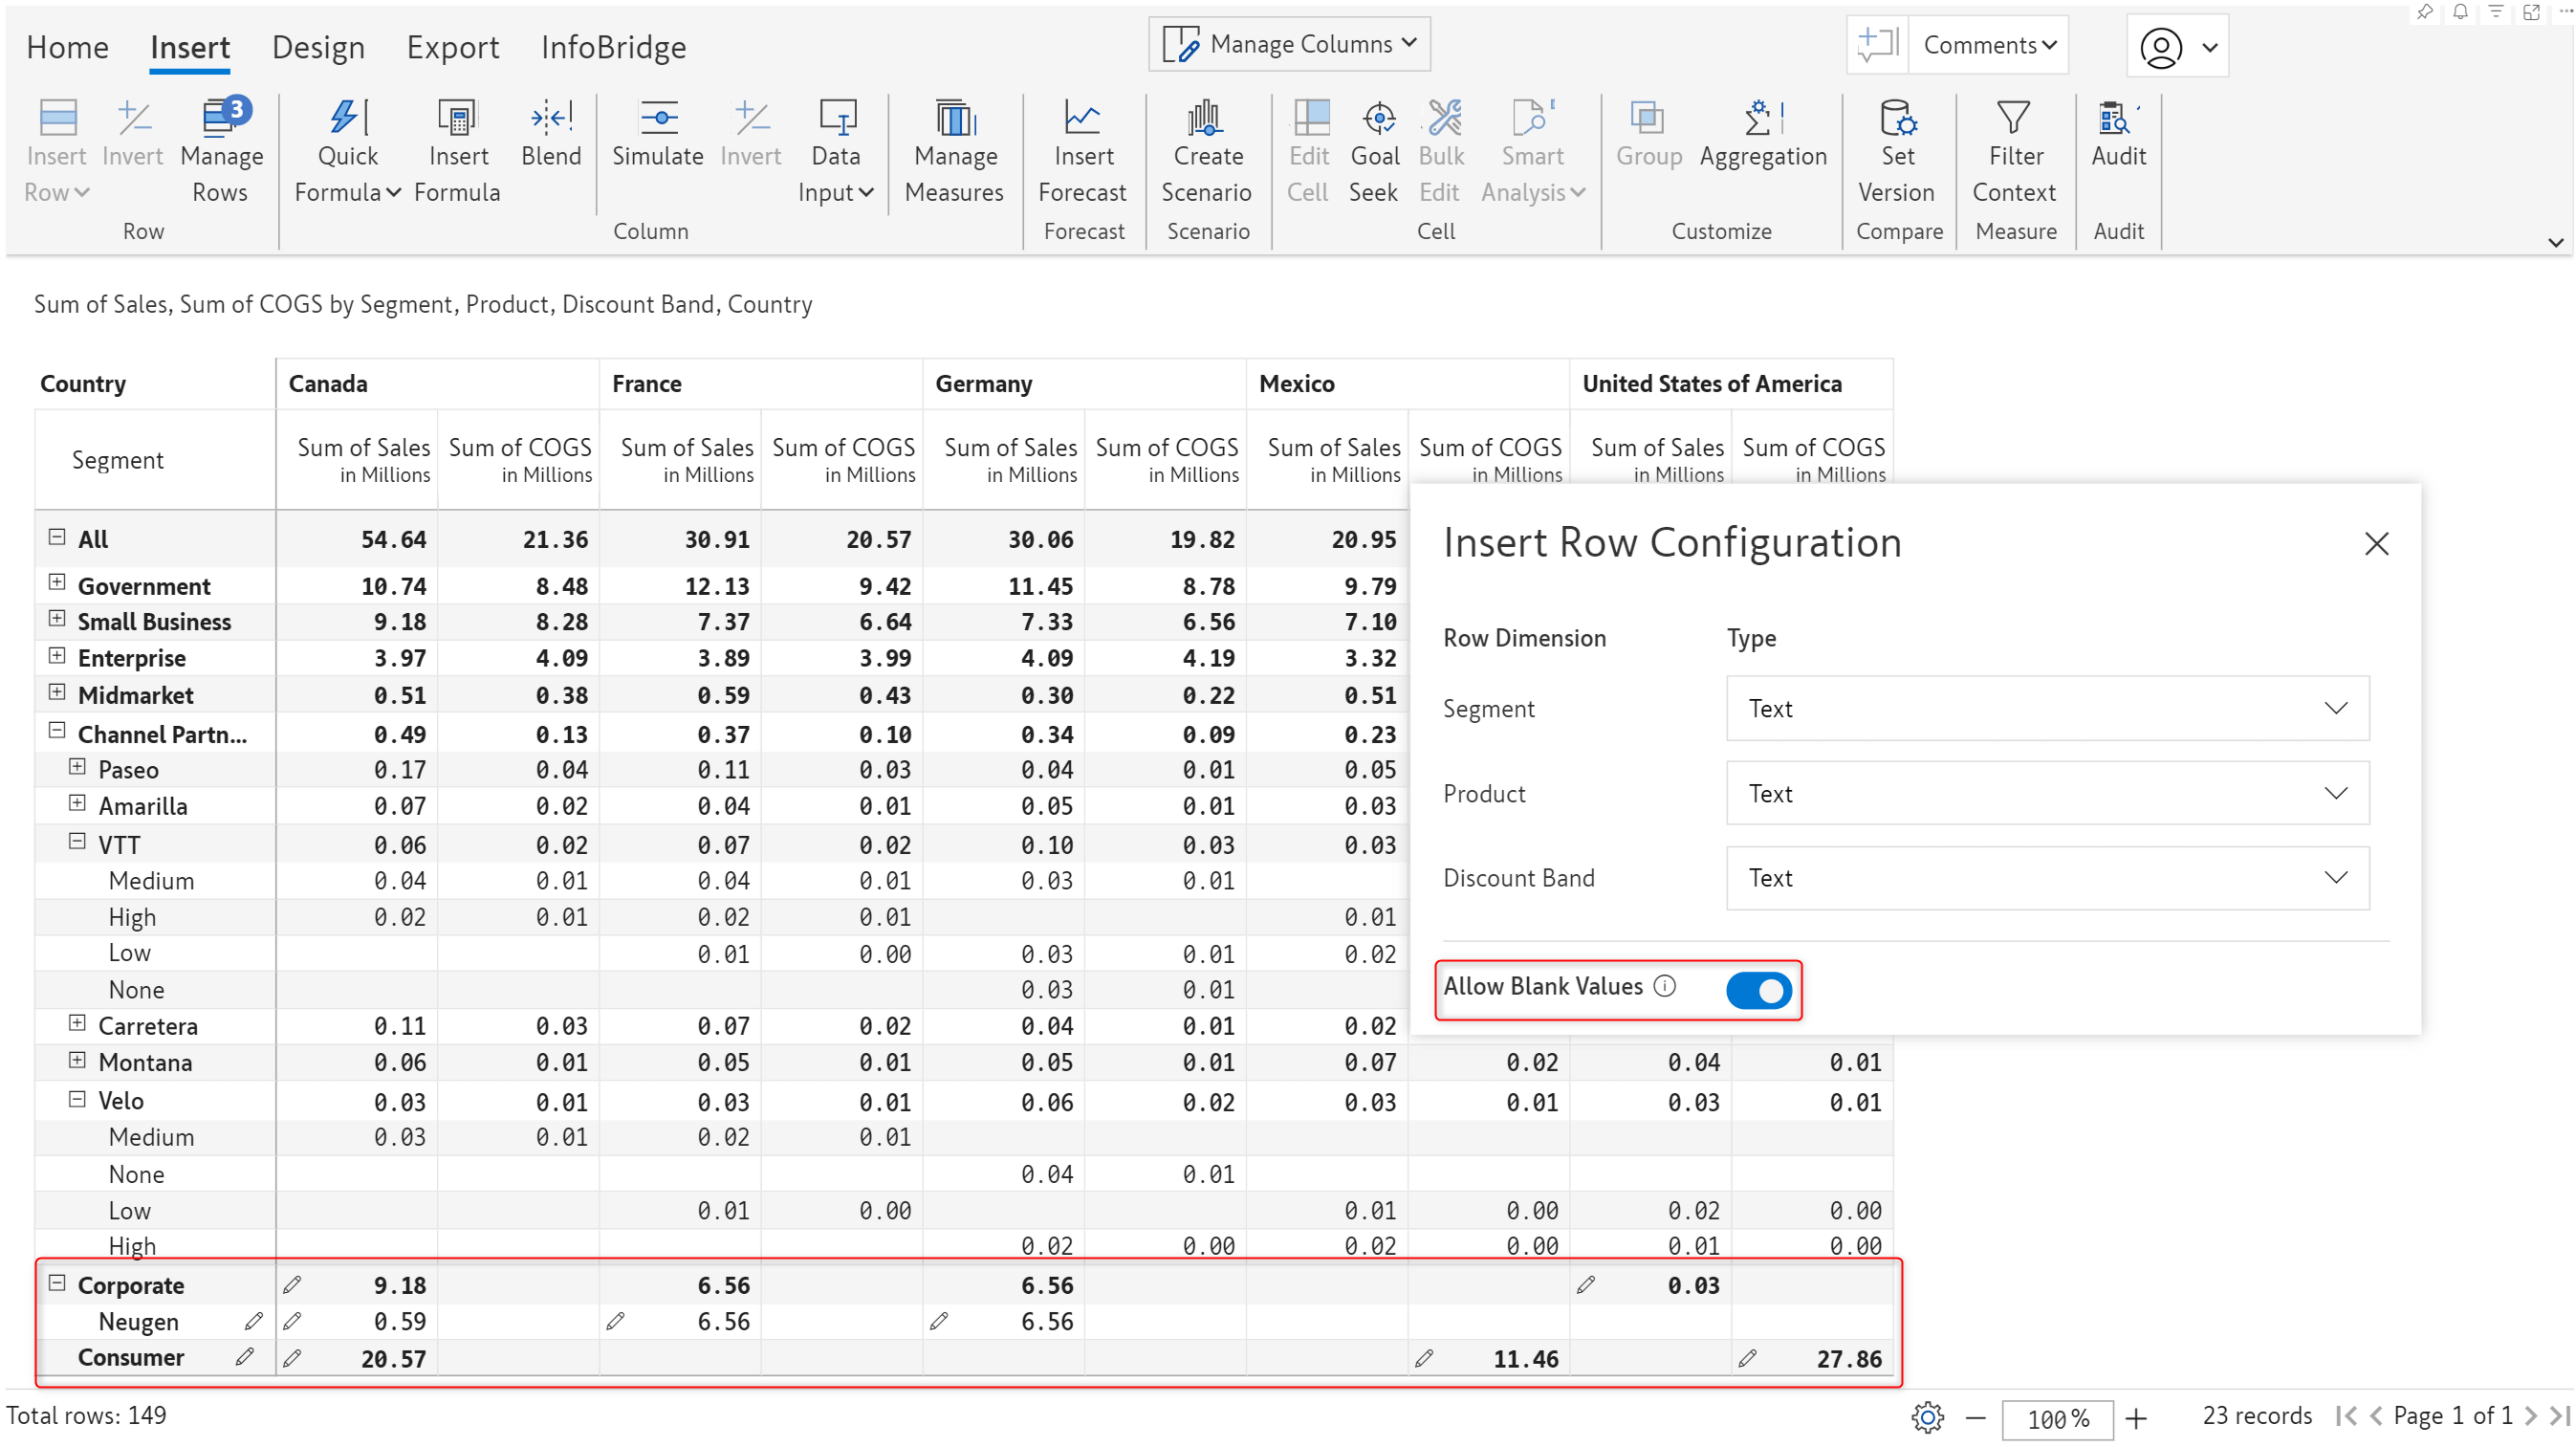Click the Group tool
Image resolution: width=2576 pixels, height=1447 pixels.
click(1649, 134)
